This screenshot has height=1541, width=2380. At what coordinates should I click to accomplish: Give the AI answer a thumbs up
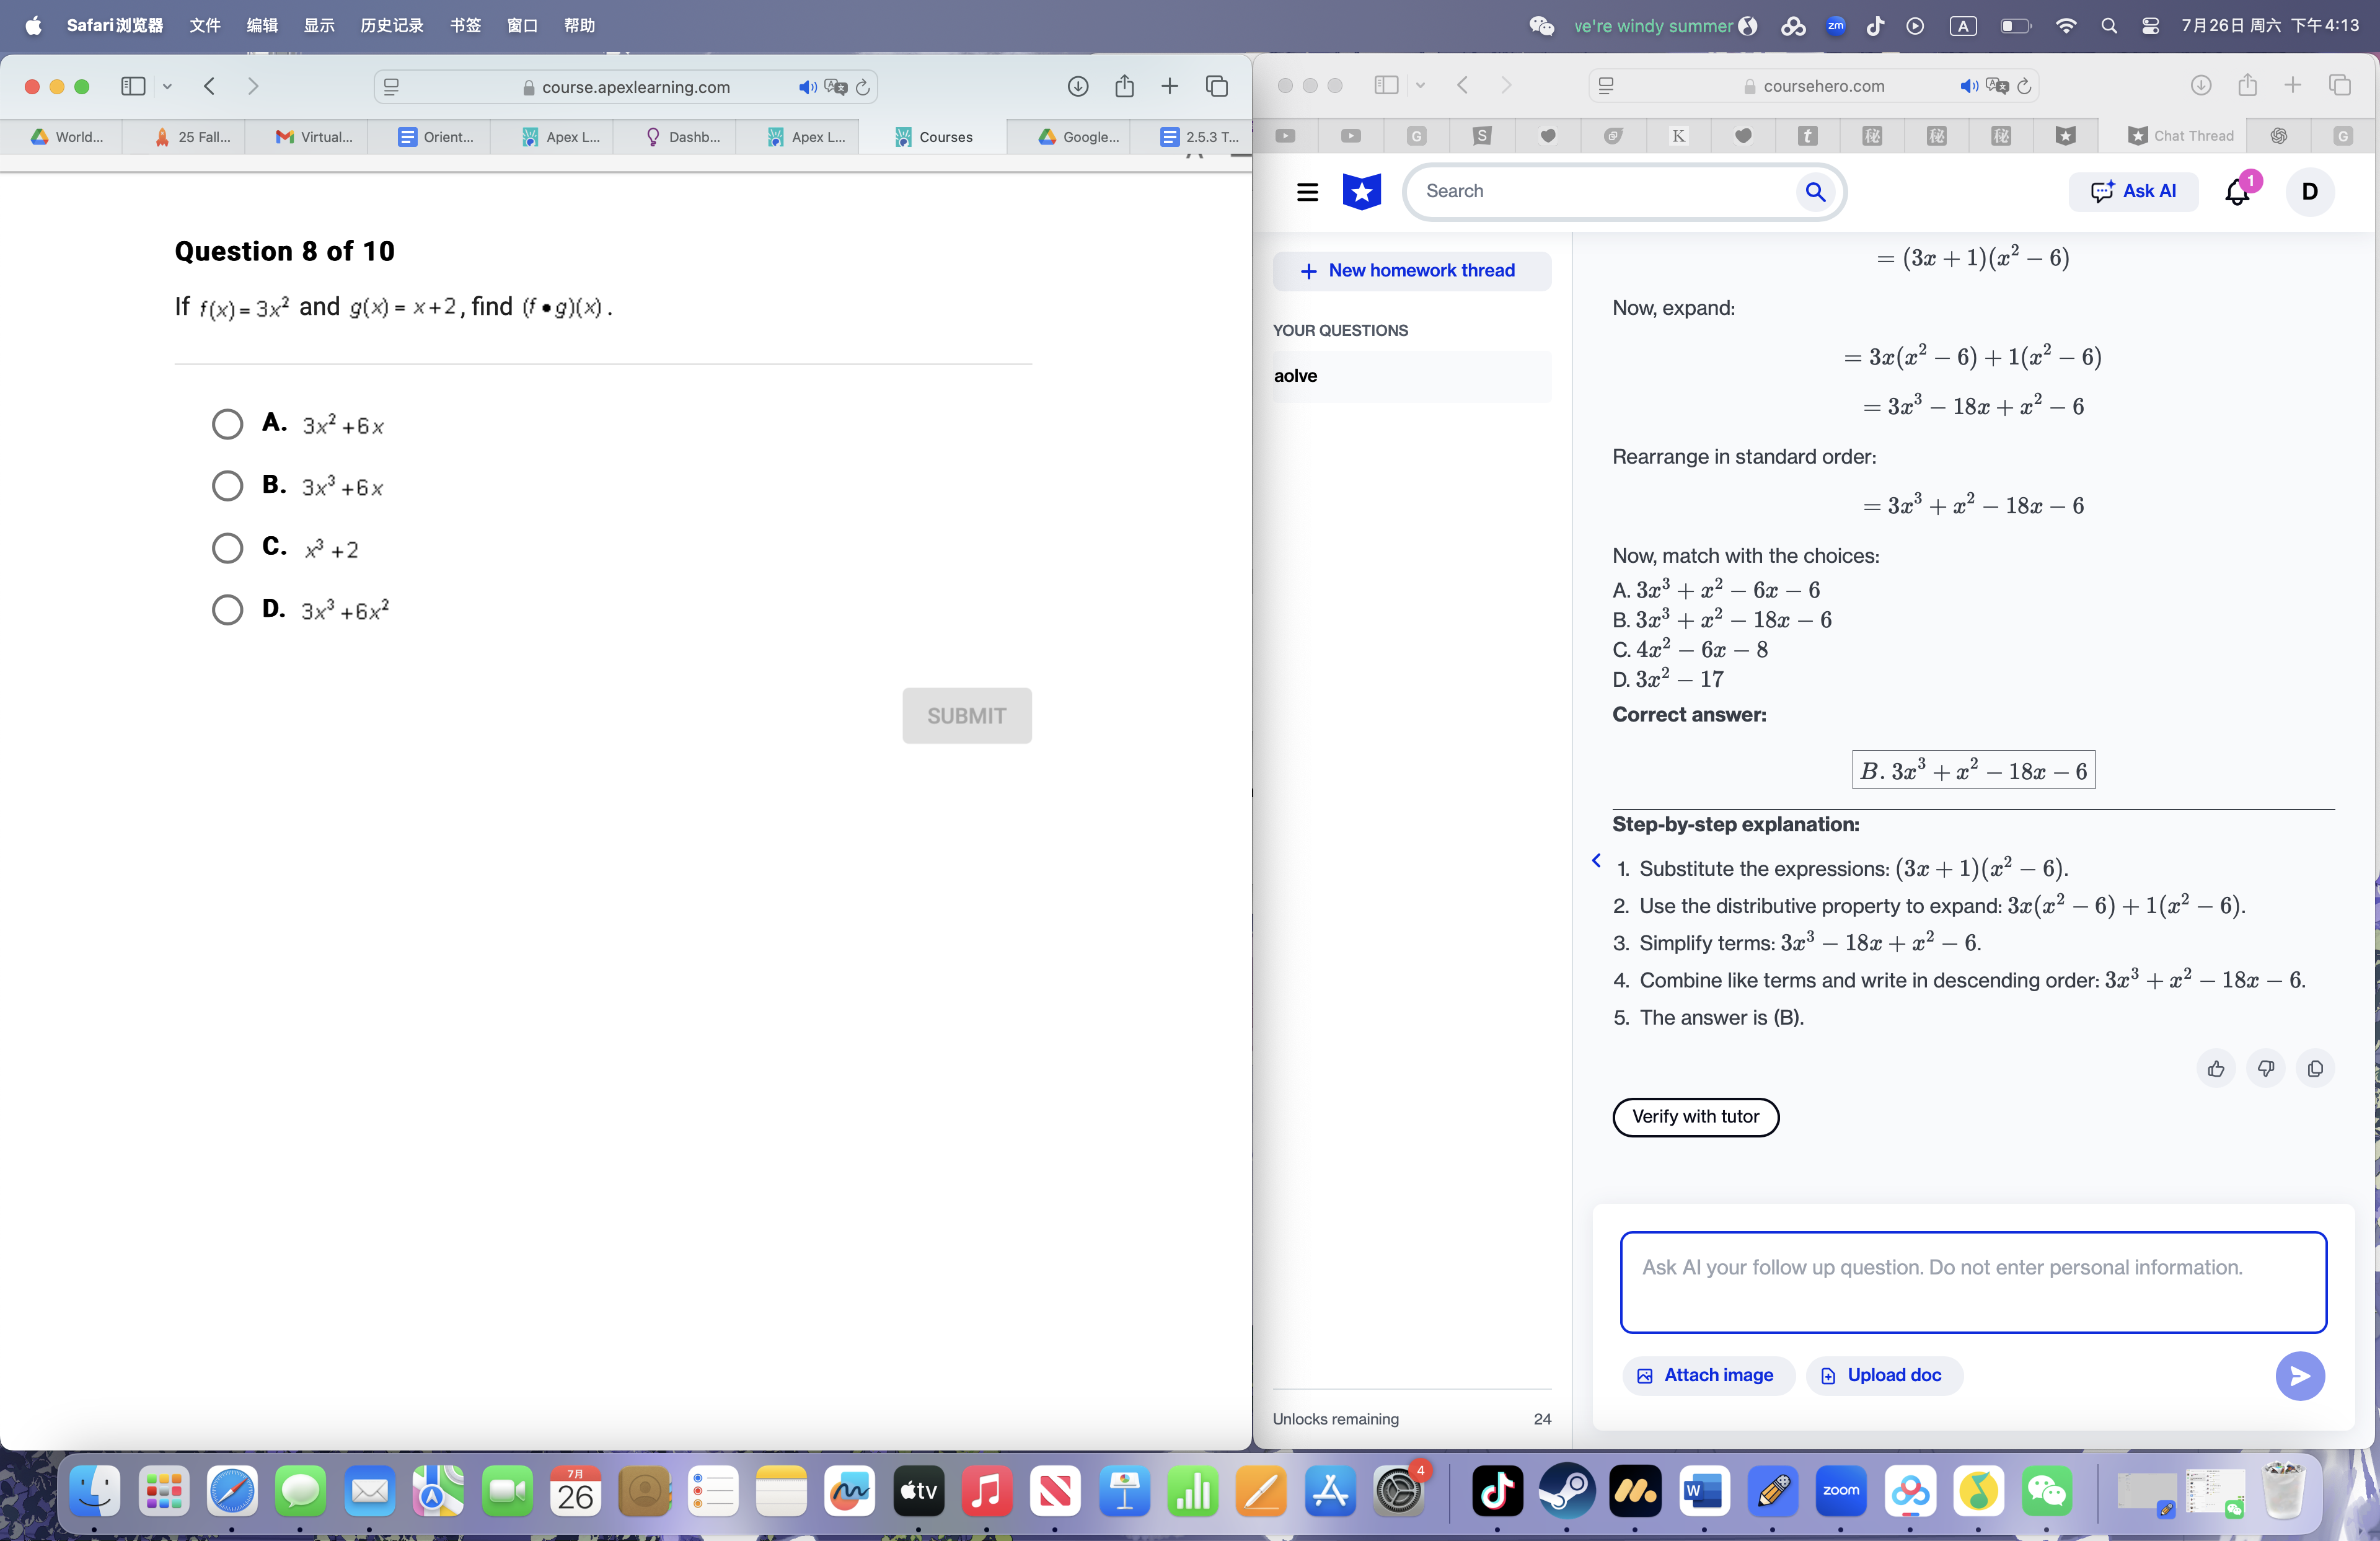click(x=2216, y=1068)
